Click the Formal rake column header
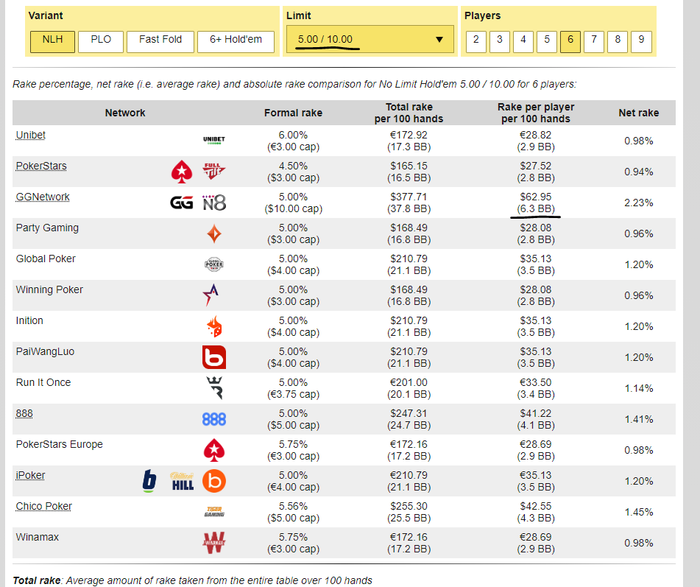700x587 pixels. pos(293,113)
